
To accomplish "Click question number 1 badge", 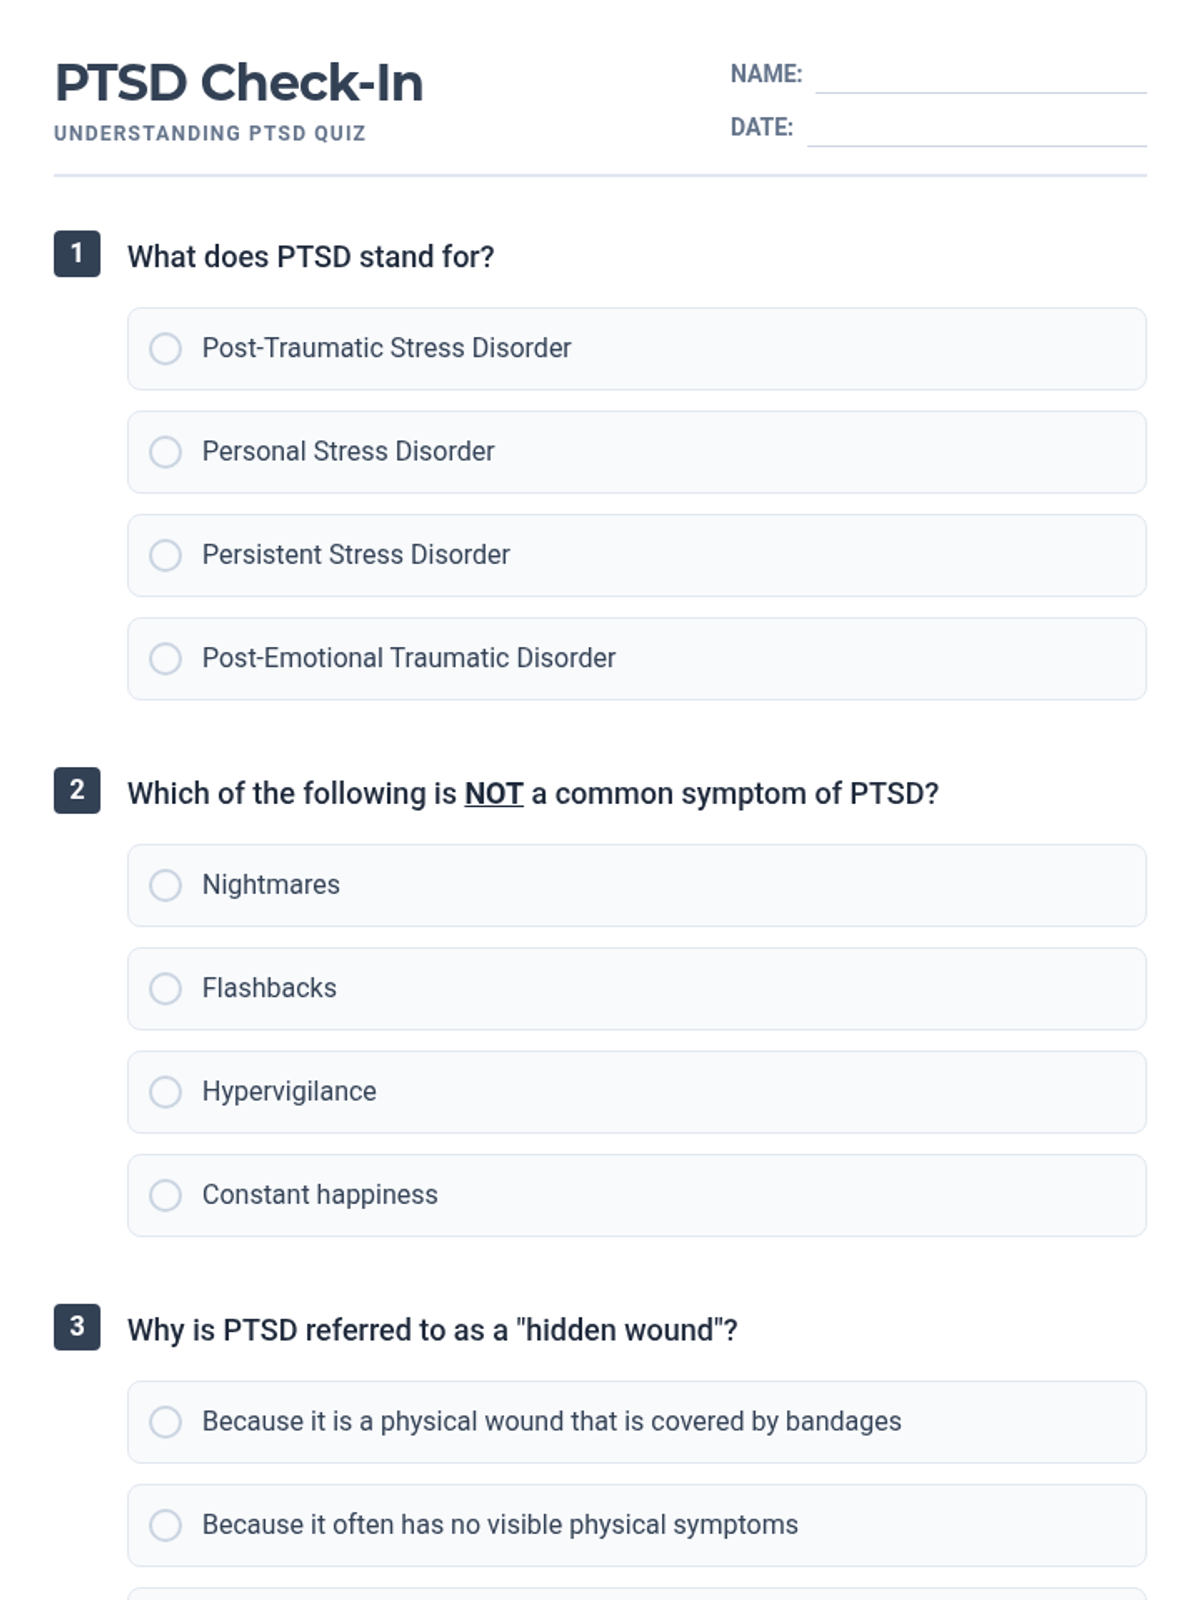I will [77, 254].
